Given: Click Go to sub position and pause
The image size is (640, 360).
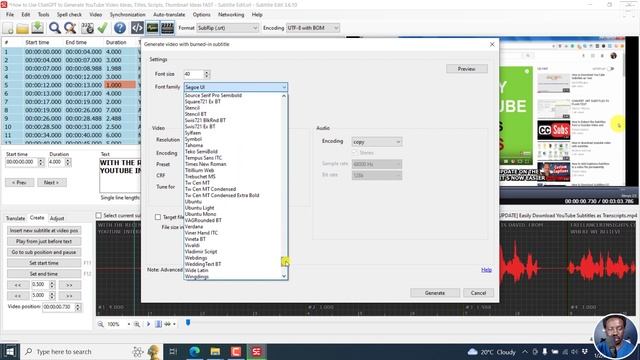Looking at the screenshot, I should [x=44, y=252].
